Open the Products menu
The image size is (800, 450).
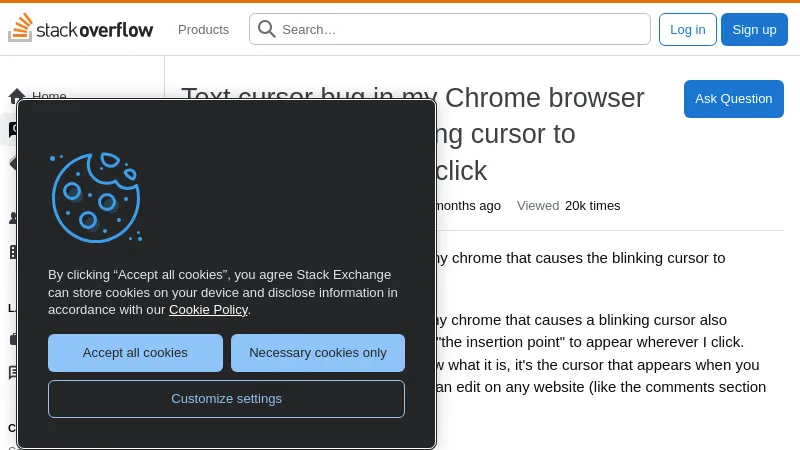pos(203,29)
